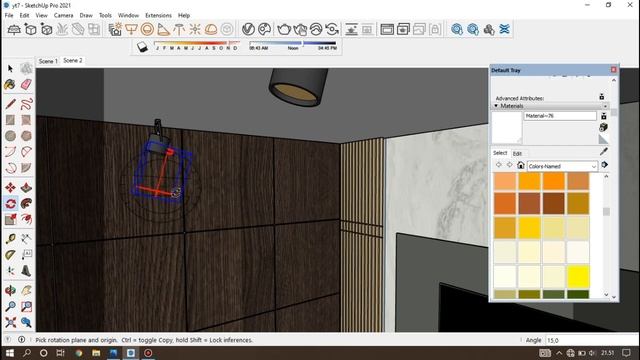Open the Camera menu
Image resolution: width=640 pixels, height=360 pixels.
coord(63,15)
